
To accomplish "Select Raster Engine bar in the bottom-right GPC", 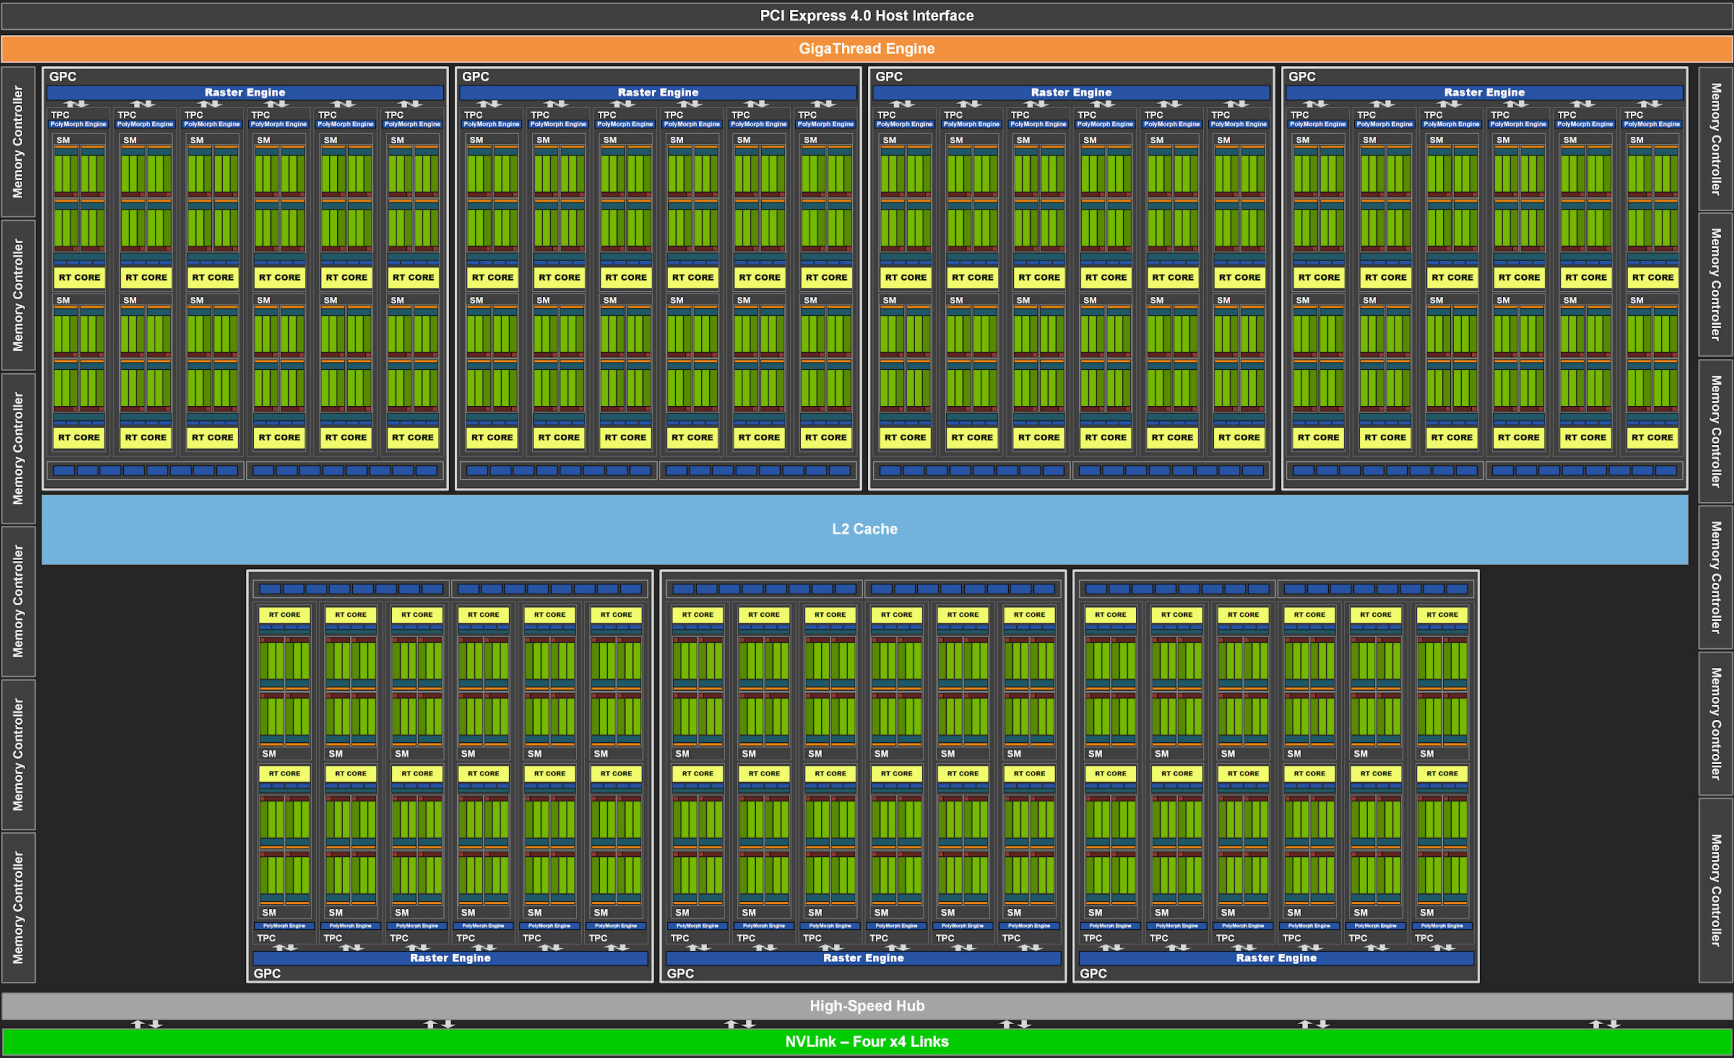I will coord(1276,958).
